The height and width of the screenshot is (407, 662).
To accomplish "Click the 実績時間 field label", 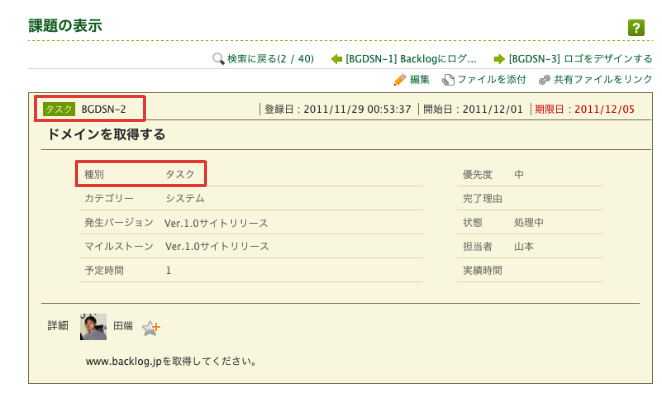I will point(483,271).
